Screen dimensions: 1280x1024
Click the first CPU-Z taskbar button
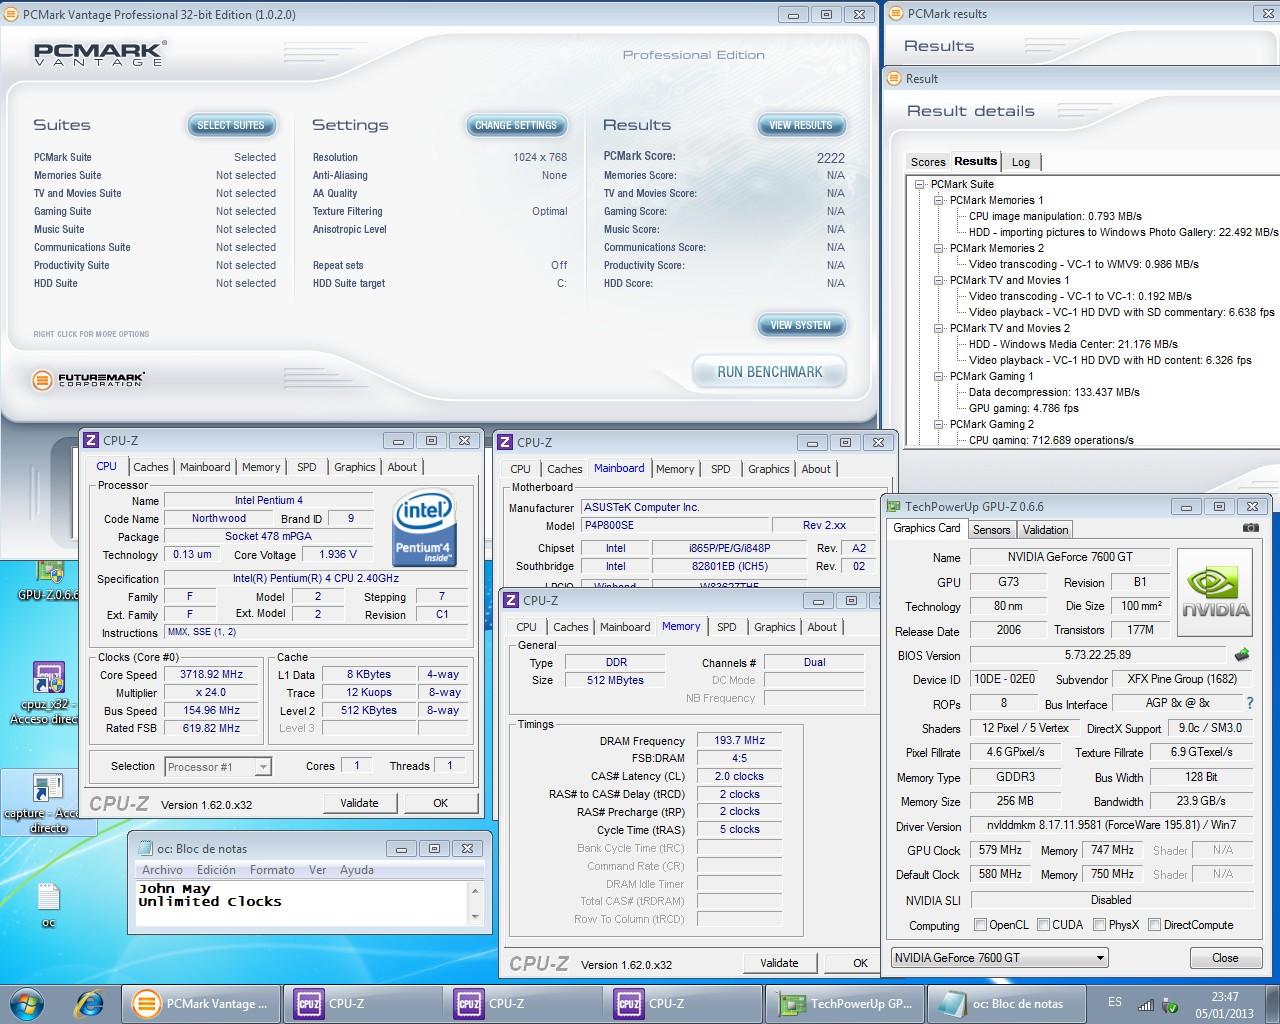361,1003
